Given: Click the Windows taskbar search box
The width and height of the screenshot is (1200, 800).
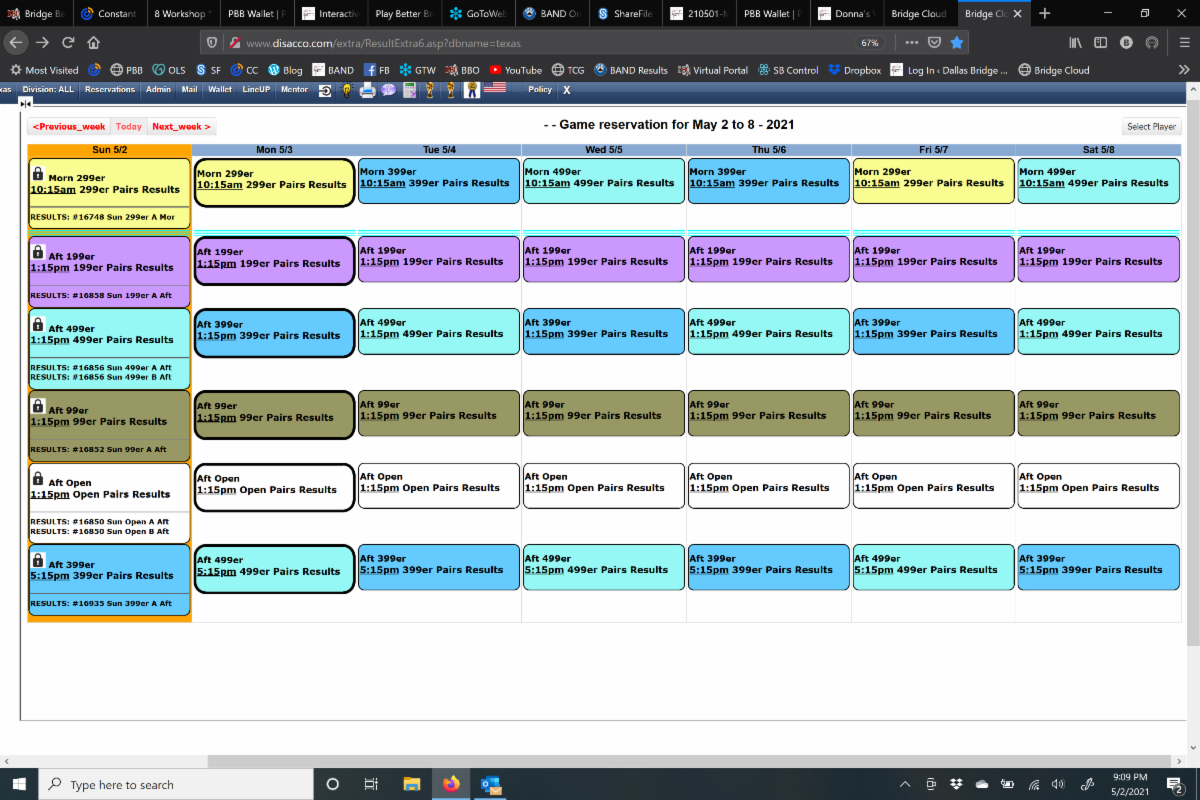Looking at the screenshot, I should pos(180,784).
